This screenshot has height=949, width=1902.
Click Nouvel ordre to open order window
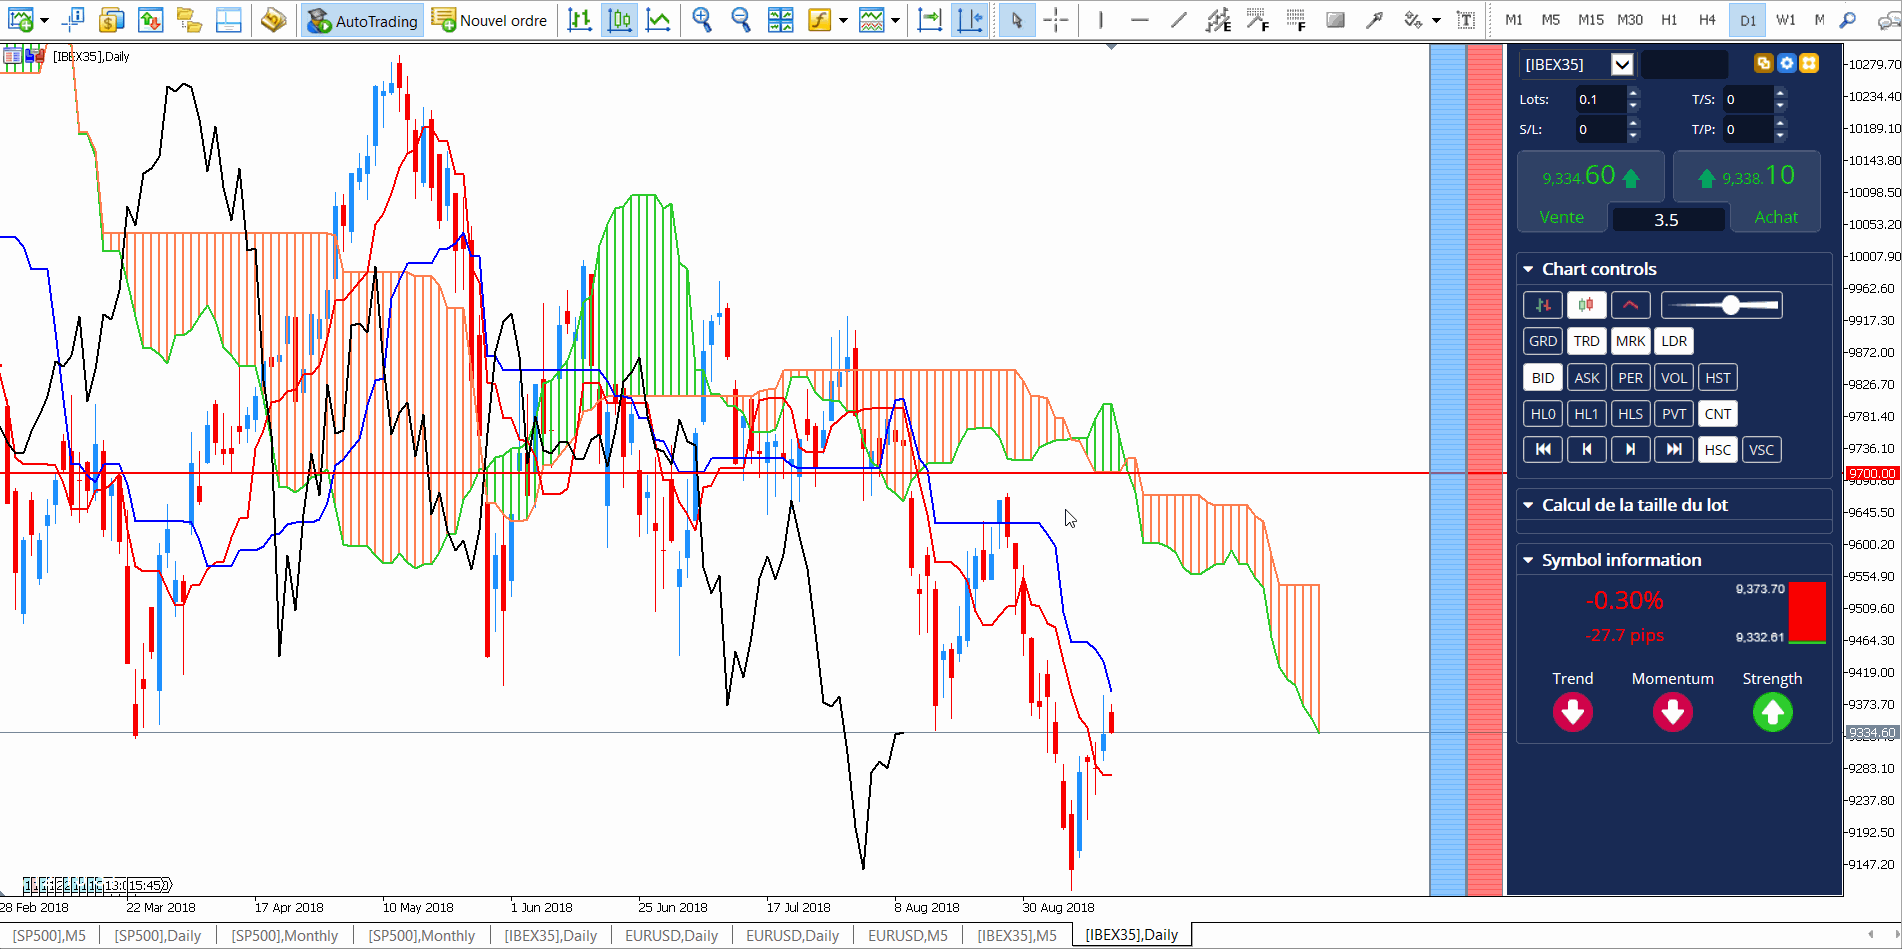point(490,20)
